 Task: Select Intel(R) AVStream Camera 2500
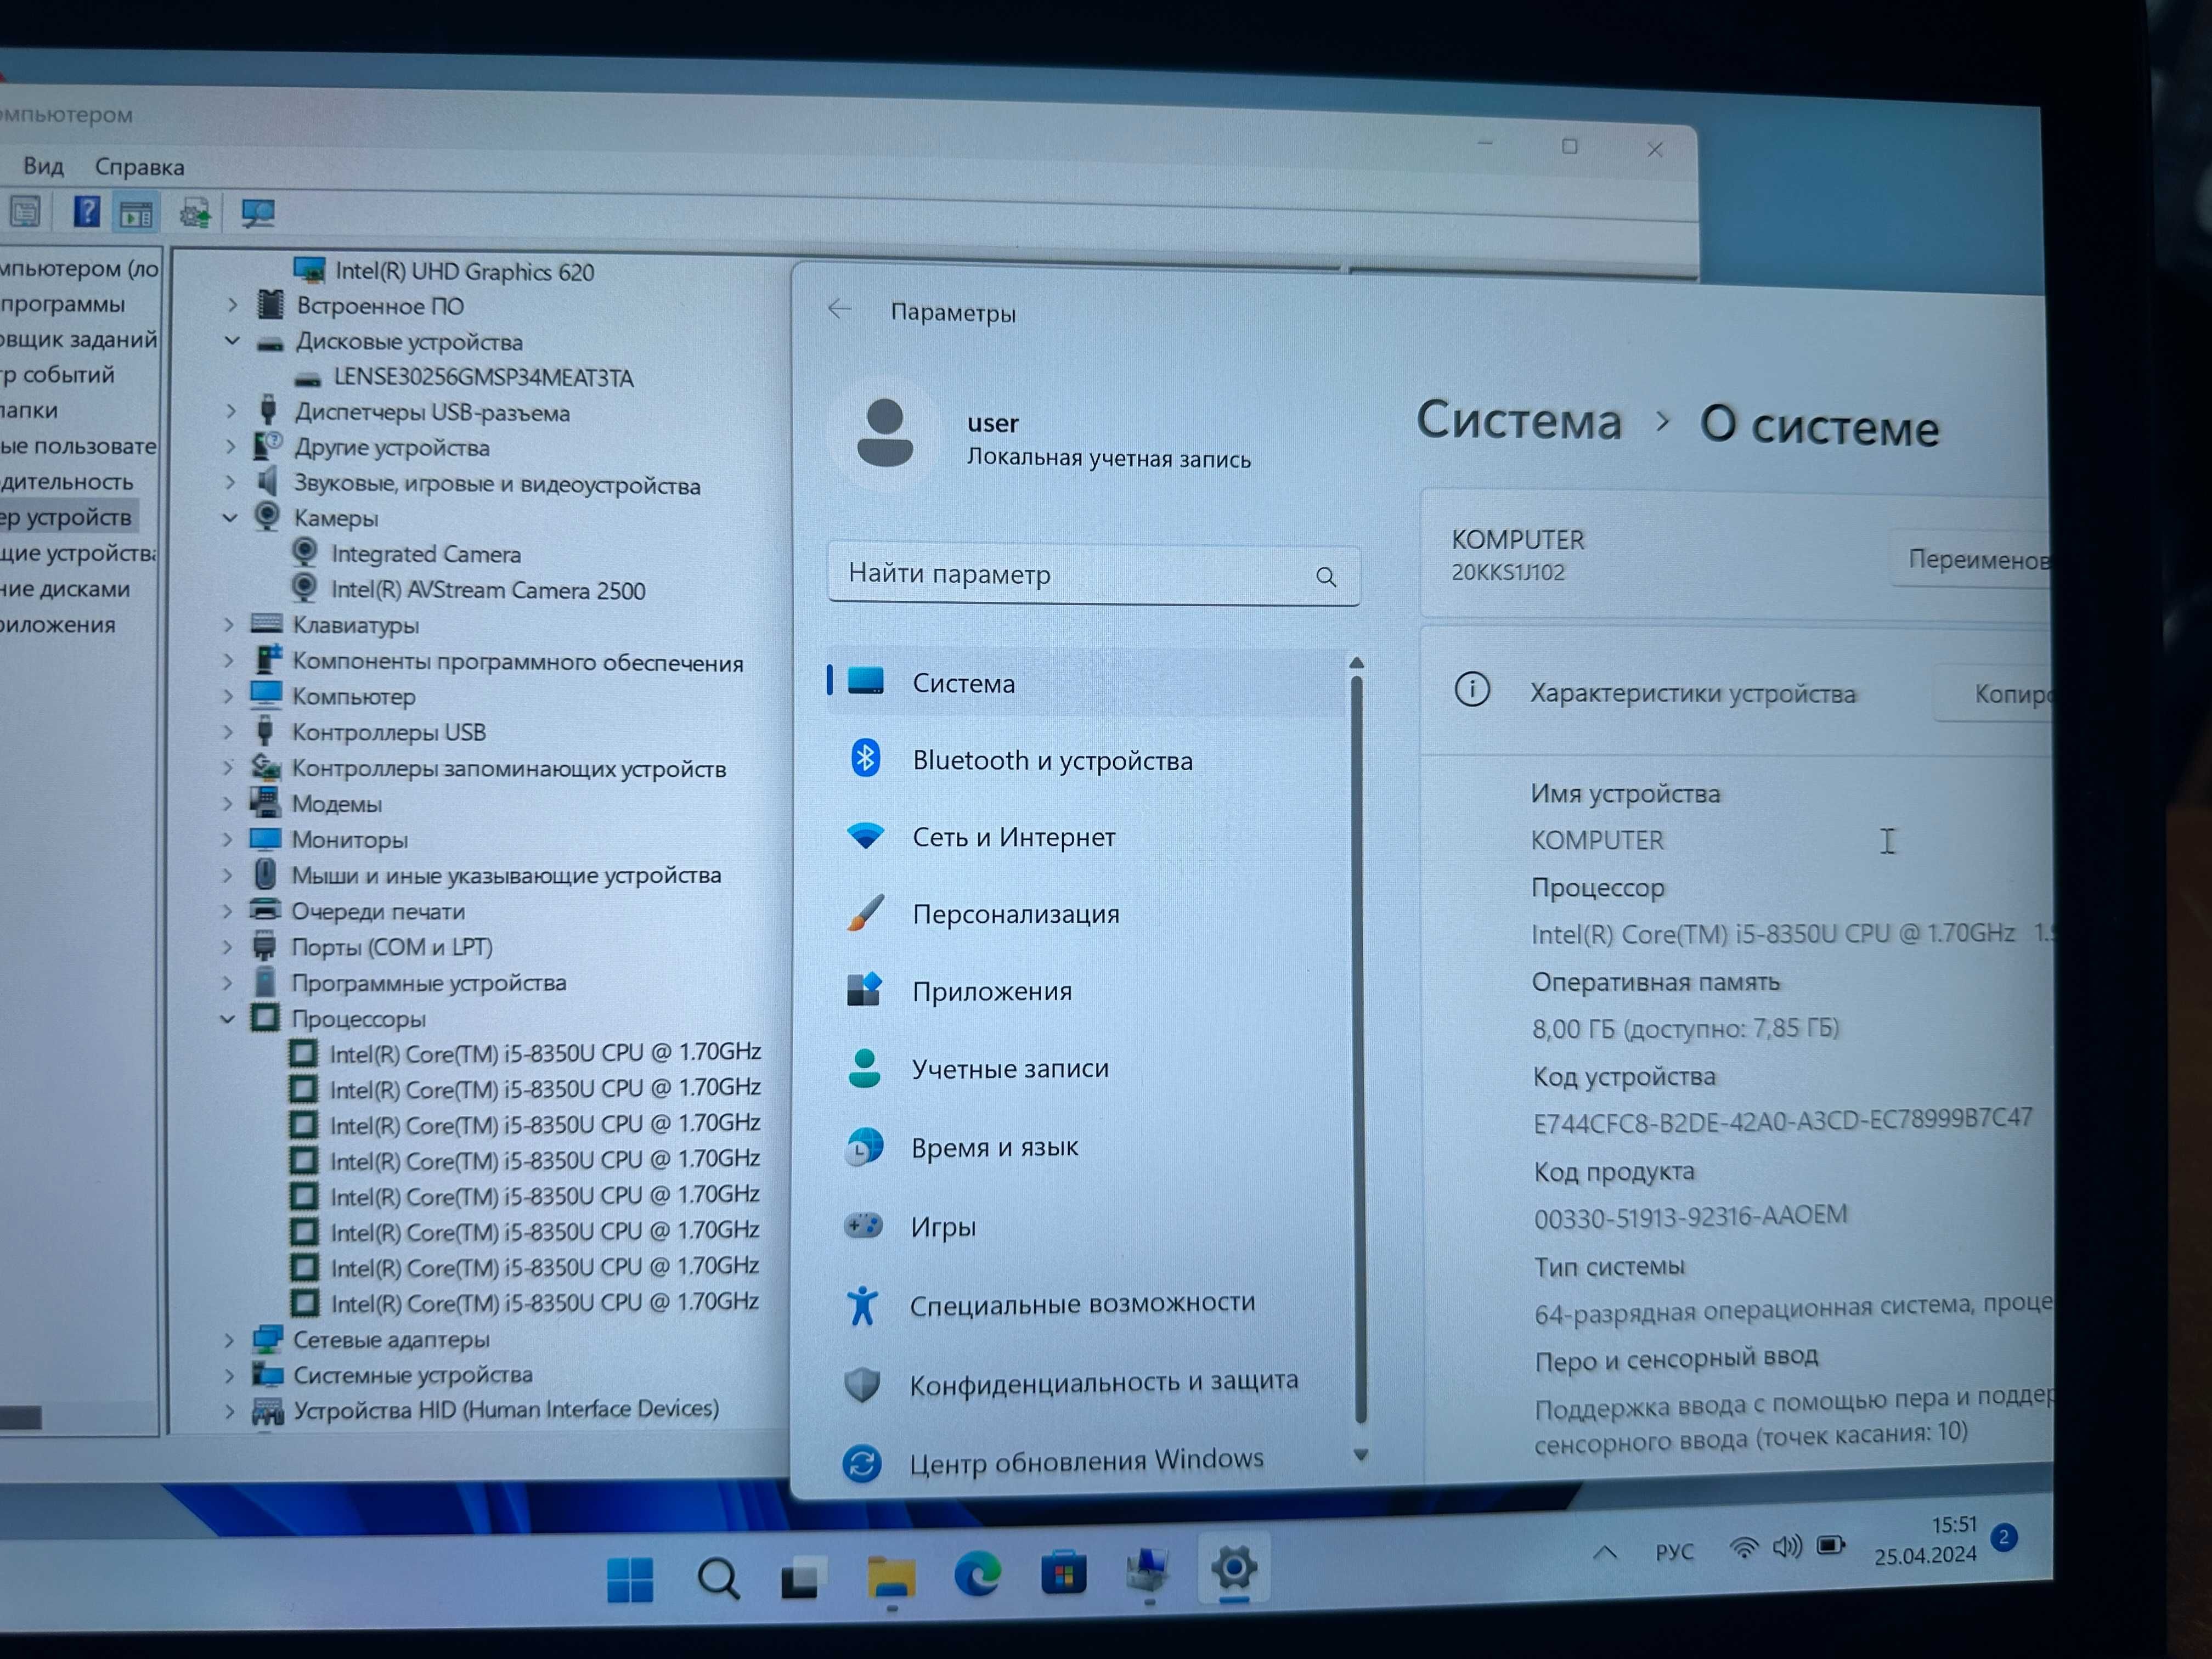tap(488, 589)
